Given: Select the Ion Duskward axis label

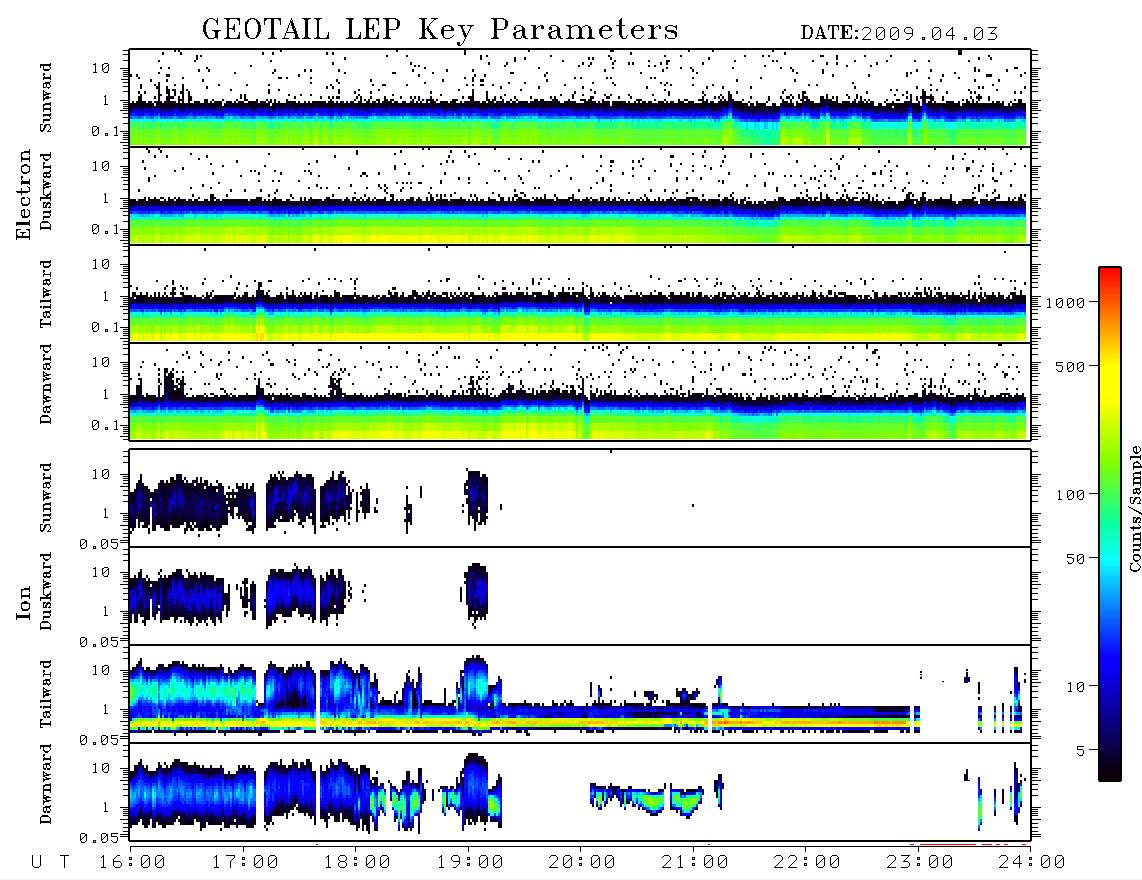Looking at the screenshot, I should click(x=46, y=592).
